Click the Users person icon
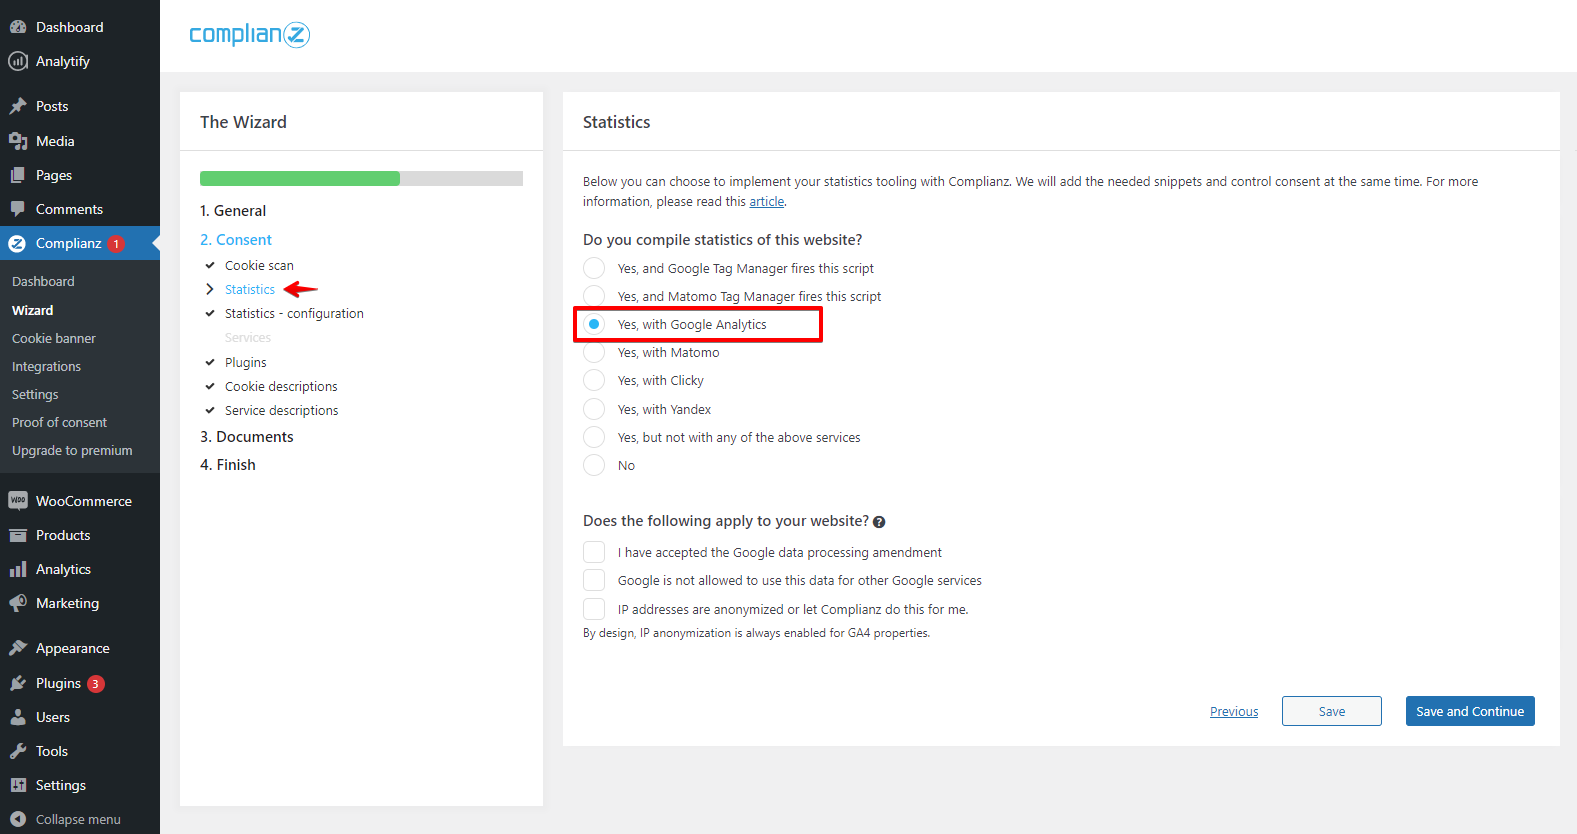This screenshot has width=1577, height=834. click(18, 717)
